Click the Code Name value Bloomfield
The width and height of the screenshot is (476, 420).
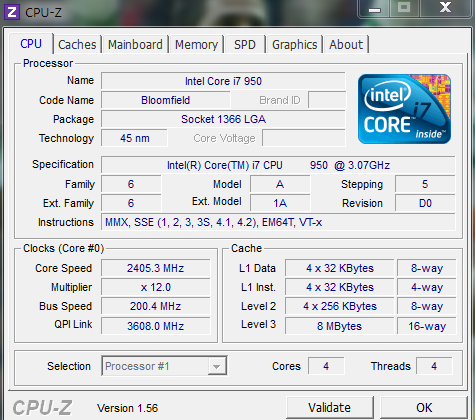pos(166,100)
